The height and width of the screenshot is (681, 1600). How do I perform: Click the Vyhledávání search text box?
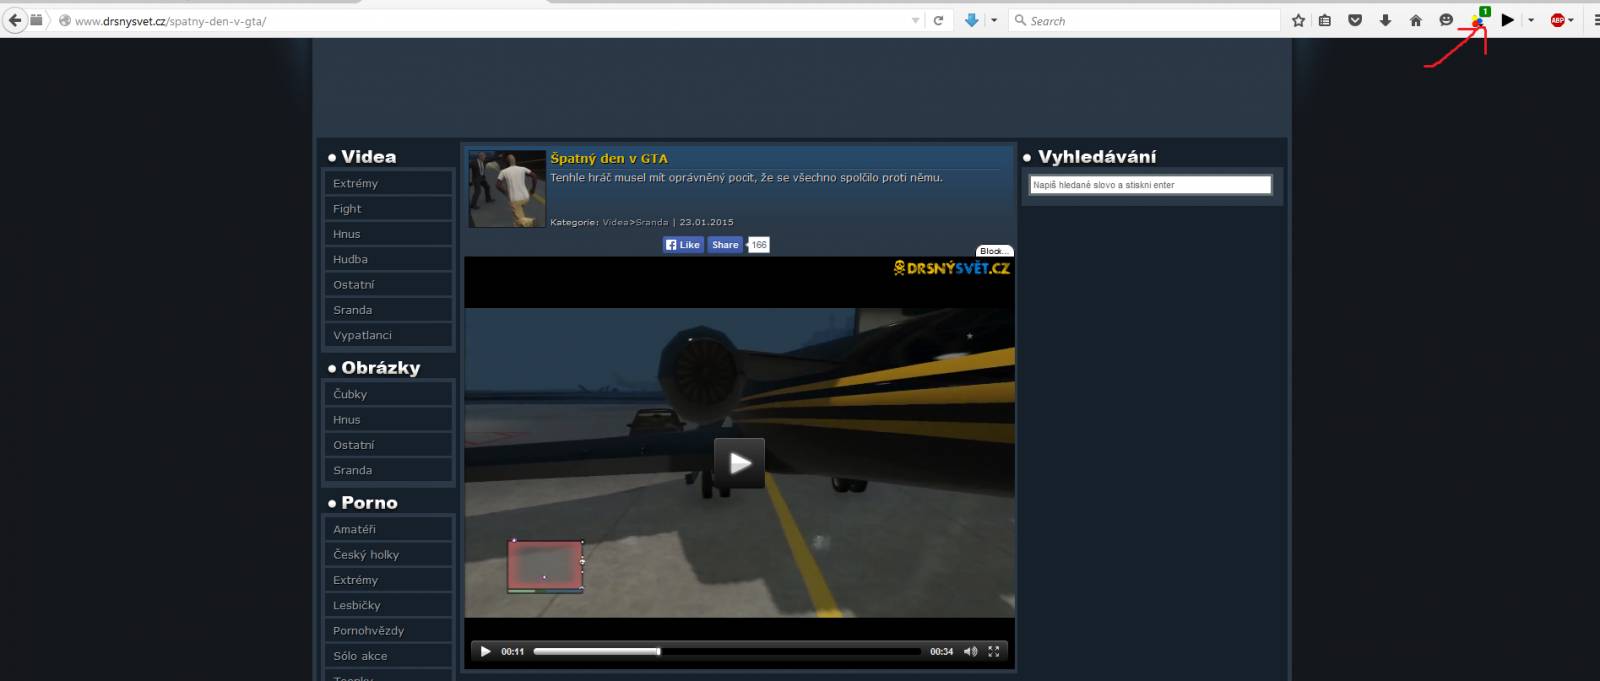(1150, 185)
